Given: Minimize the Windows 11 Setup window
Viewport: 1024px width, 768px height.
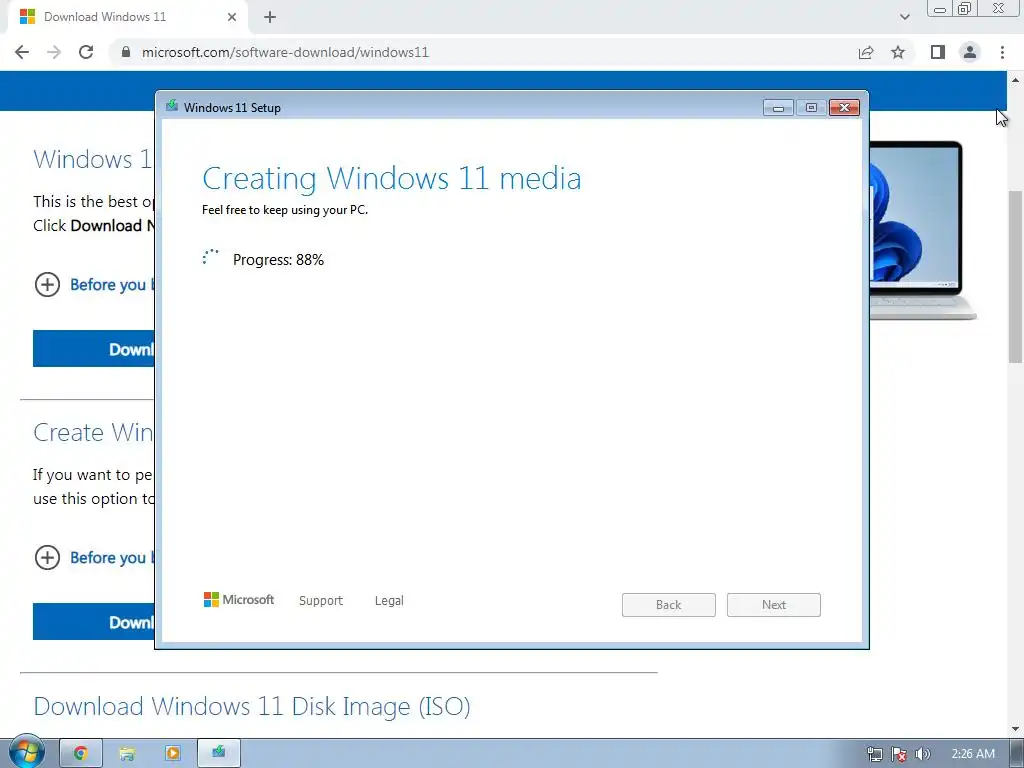Looking at the screenshot, I should pyautogui.click(x=778, y=108).
